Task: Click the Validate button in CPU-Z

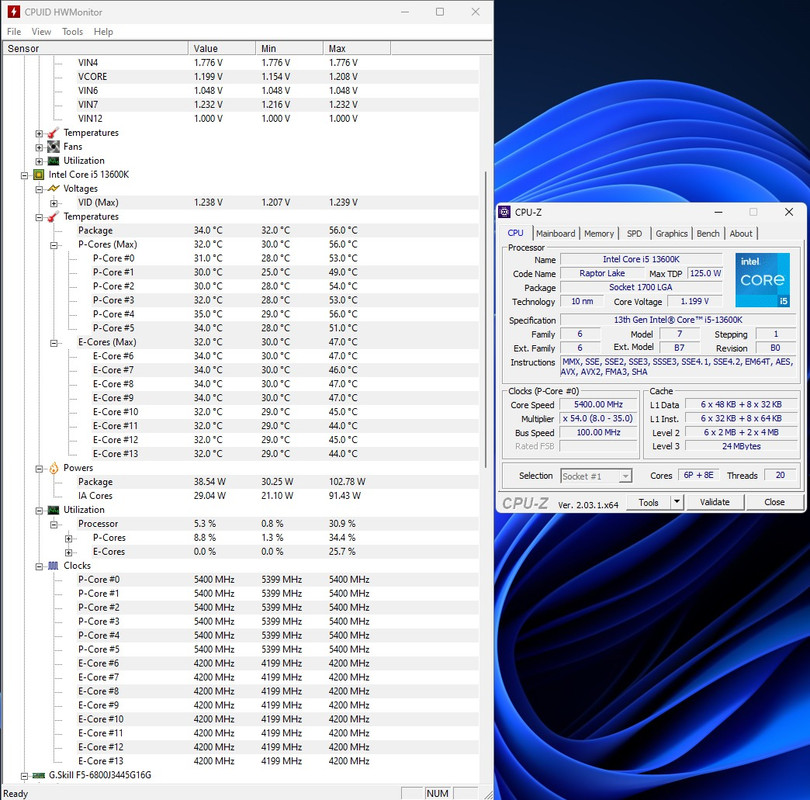Action: coord(715,502)
